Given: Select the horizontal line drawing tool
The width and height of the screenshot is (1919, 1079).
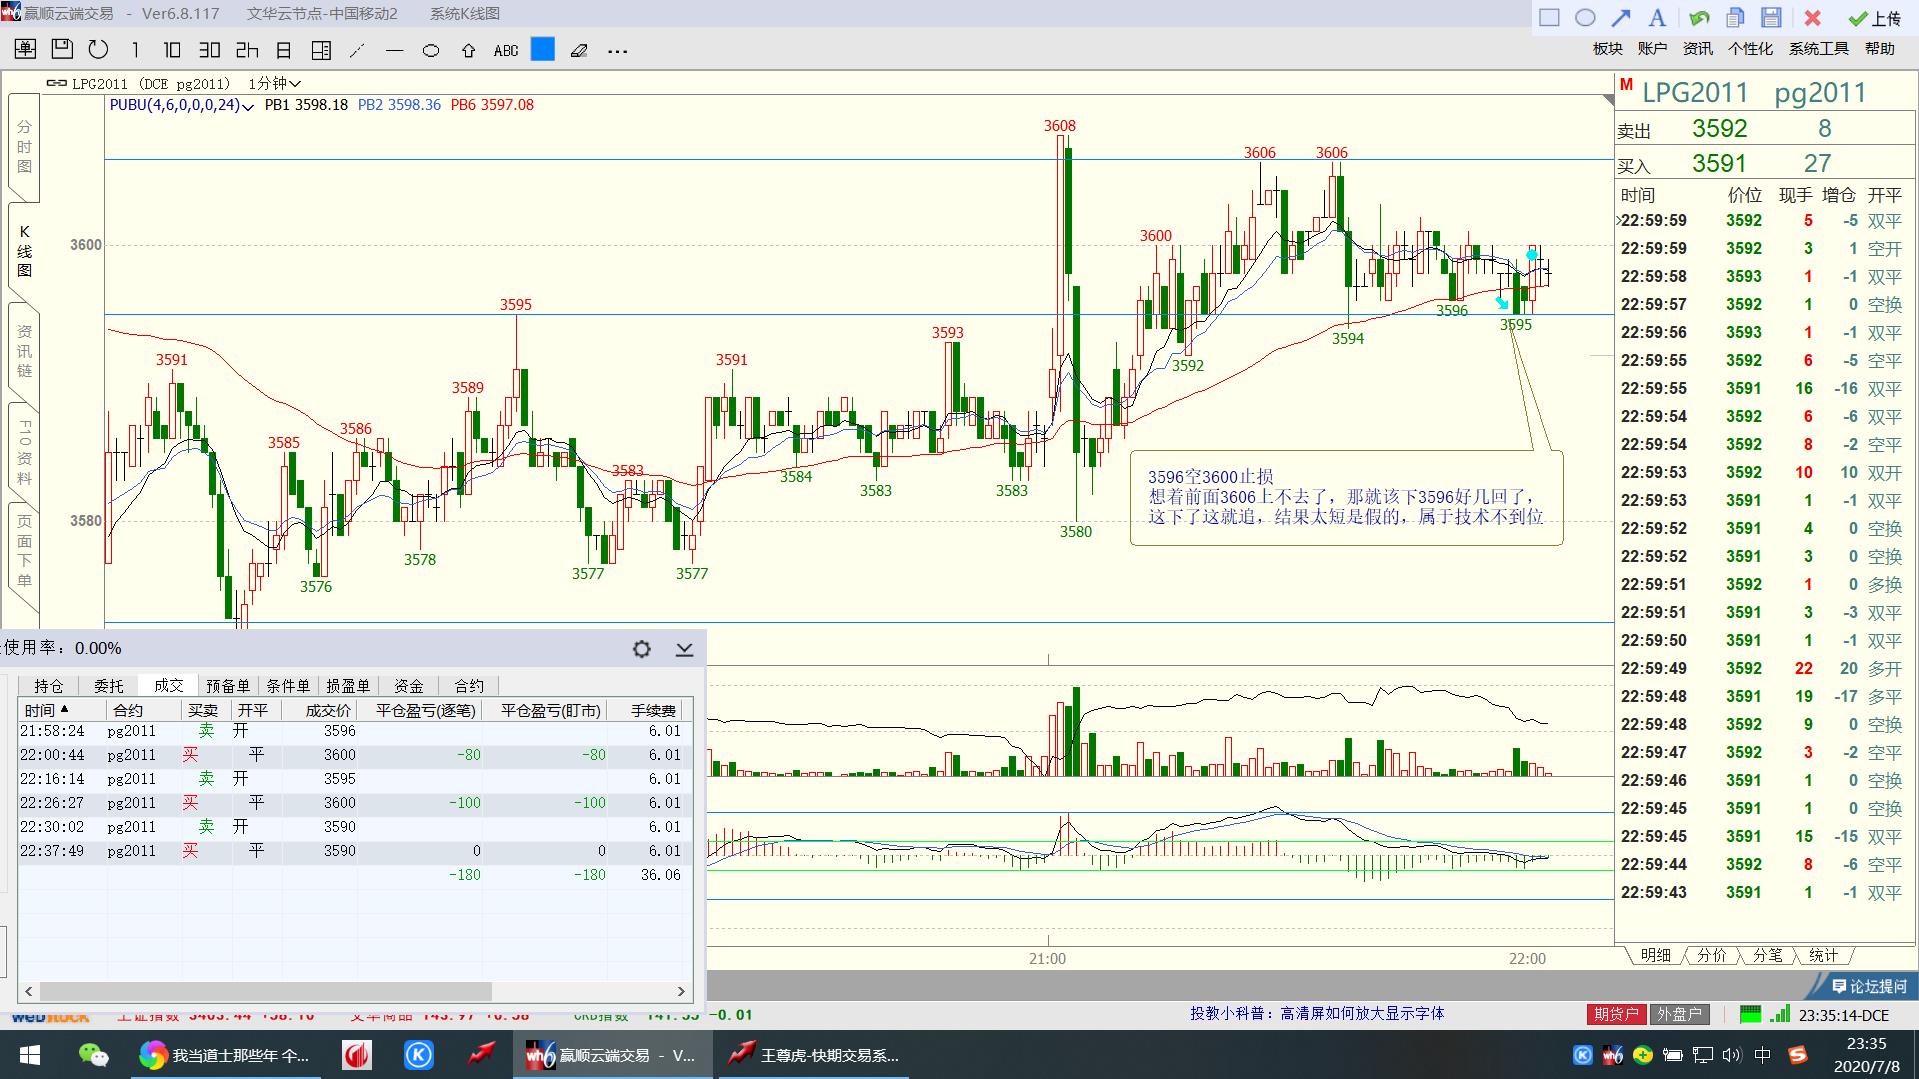Looking at the screenshot, I should coord(394,49).
